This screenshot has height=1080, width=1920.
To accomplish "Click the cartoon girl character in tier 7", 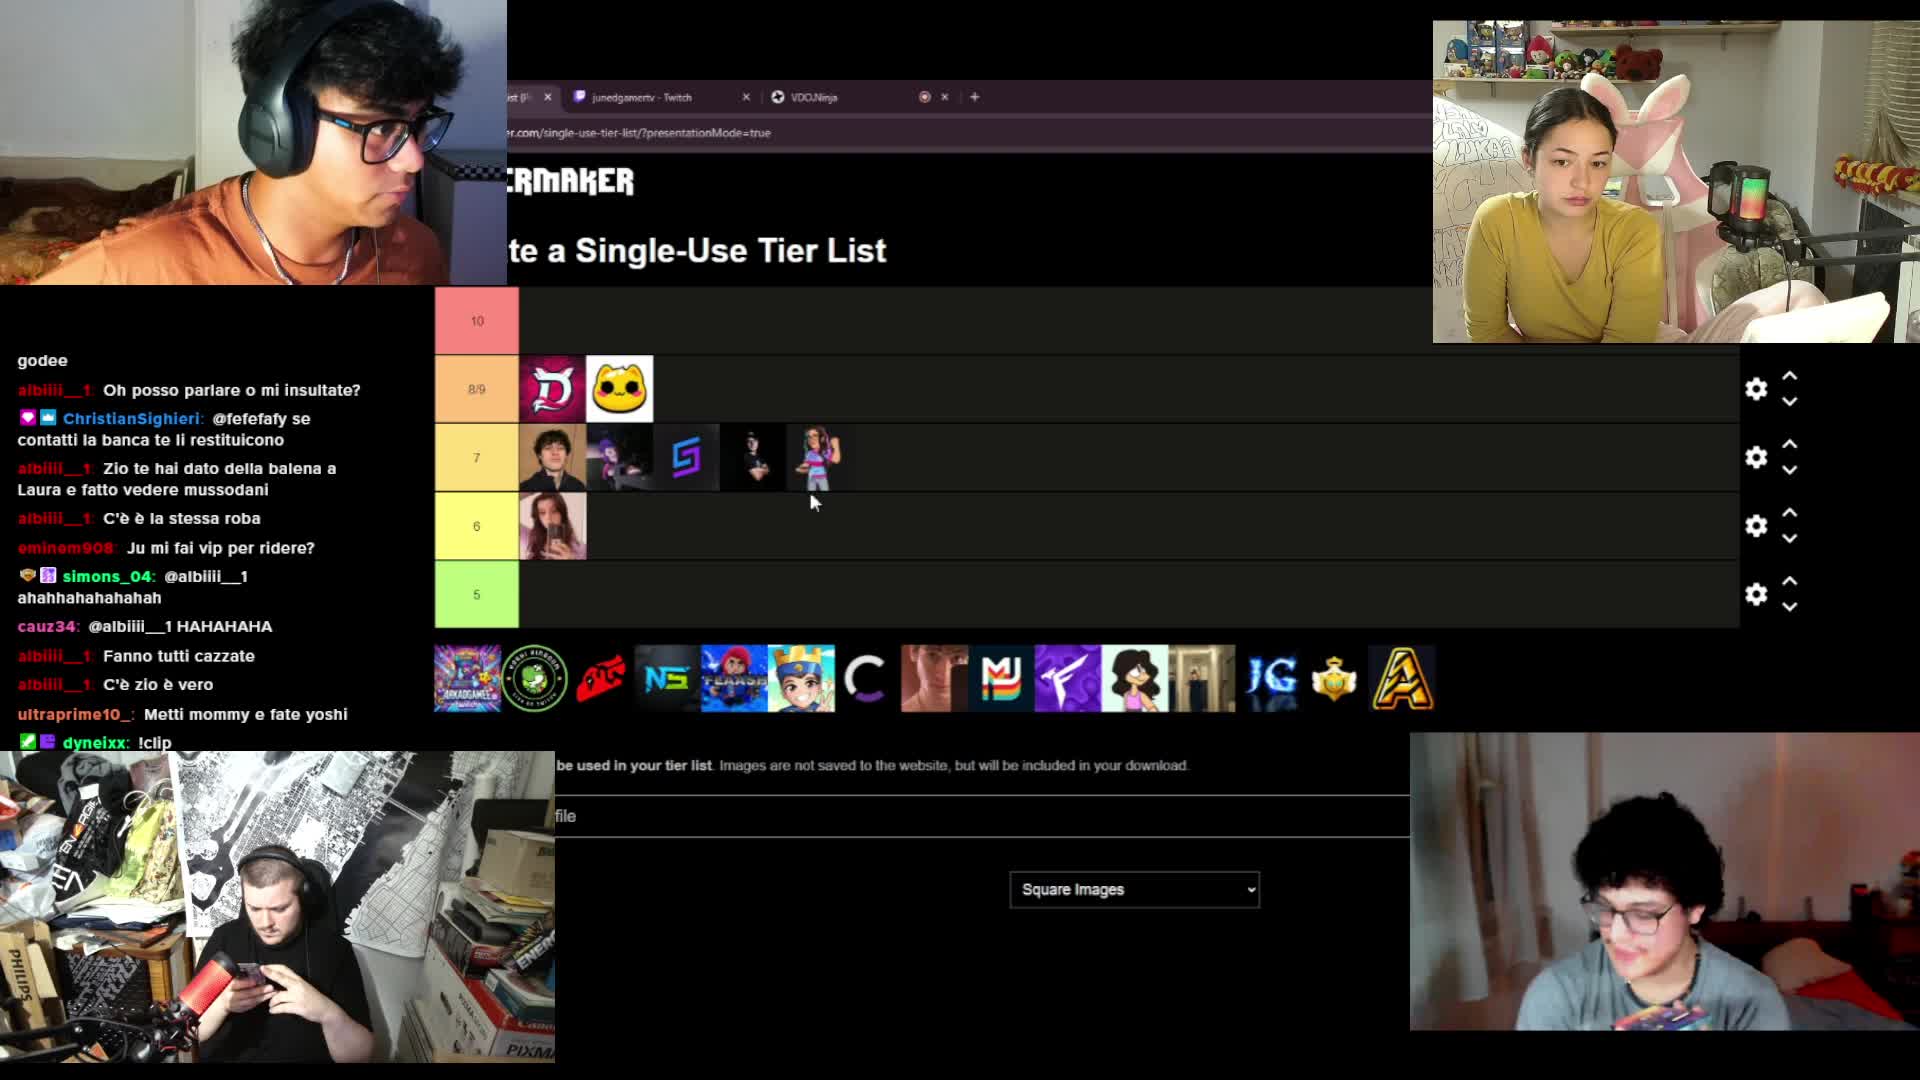I will pos(820,457).
